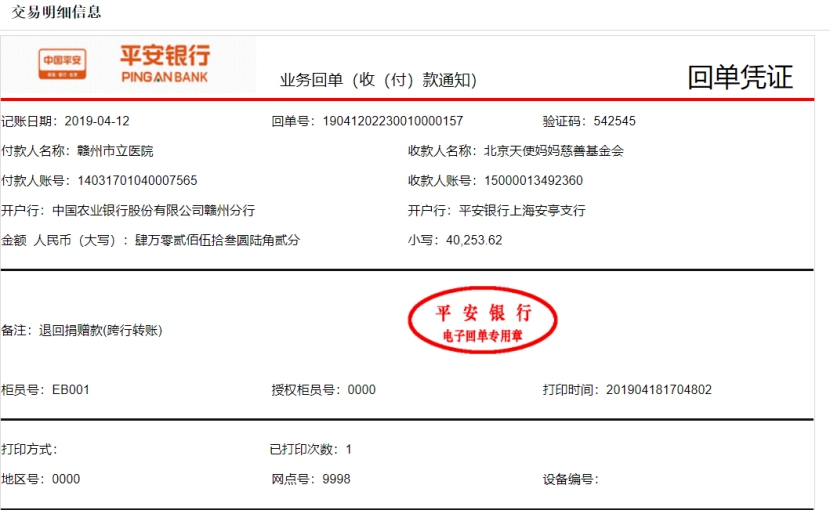
Task: Click the 金额 人民币（大写） label
Action: tap(65, 240)
